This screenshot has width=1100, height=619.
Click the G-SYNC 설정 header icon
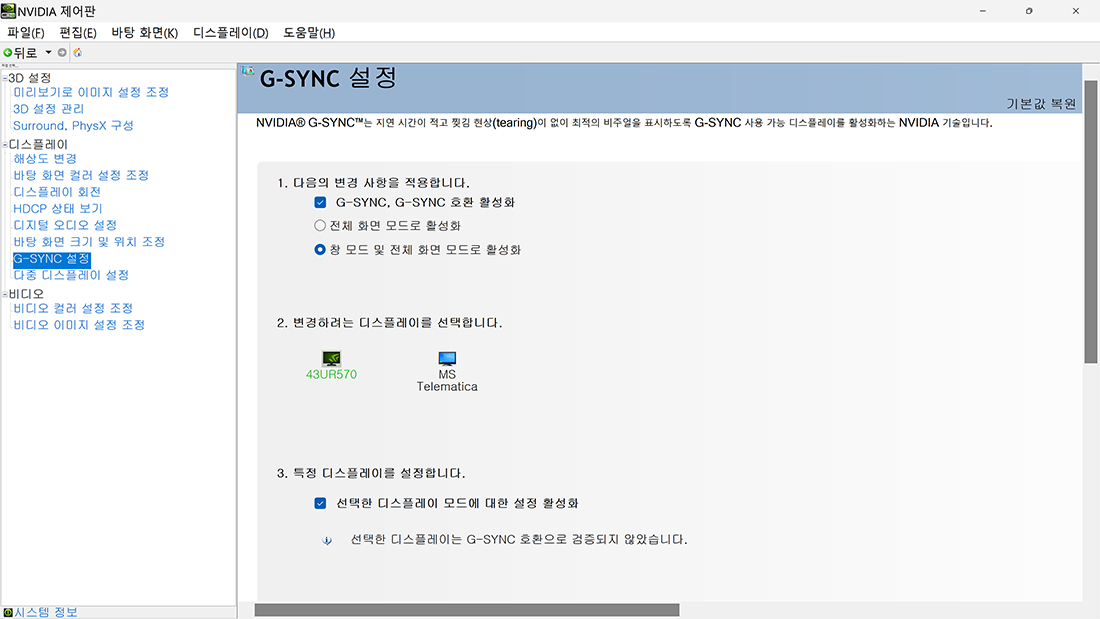click(248, 71)
